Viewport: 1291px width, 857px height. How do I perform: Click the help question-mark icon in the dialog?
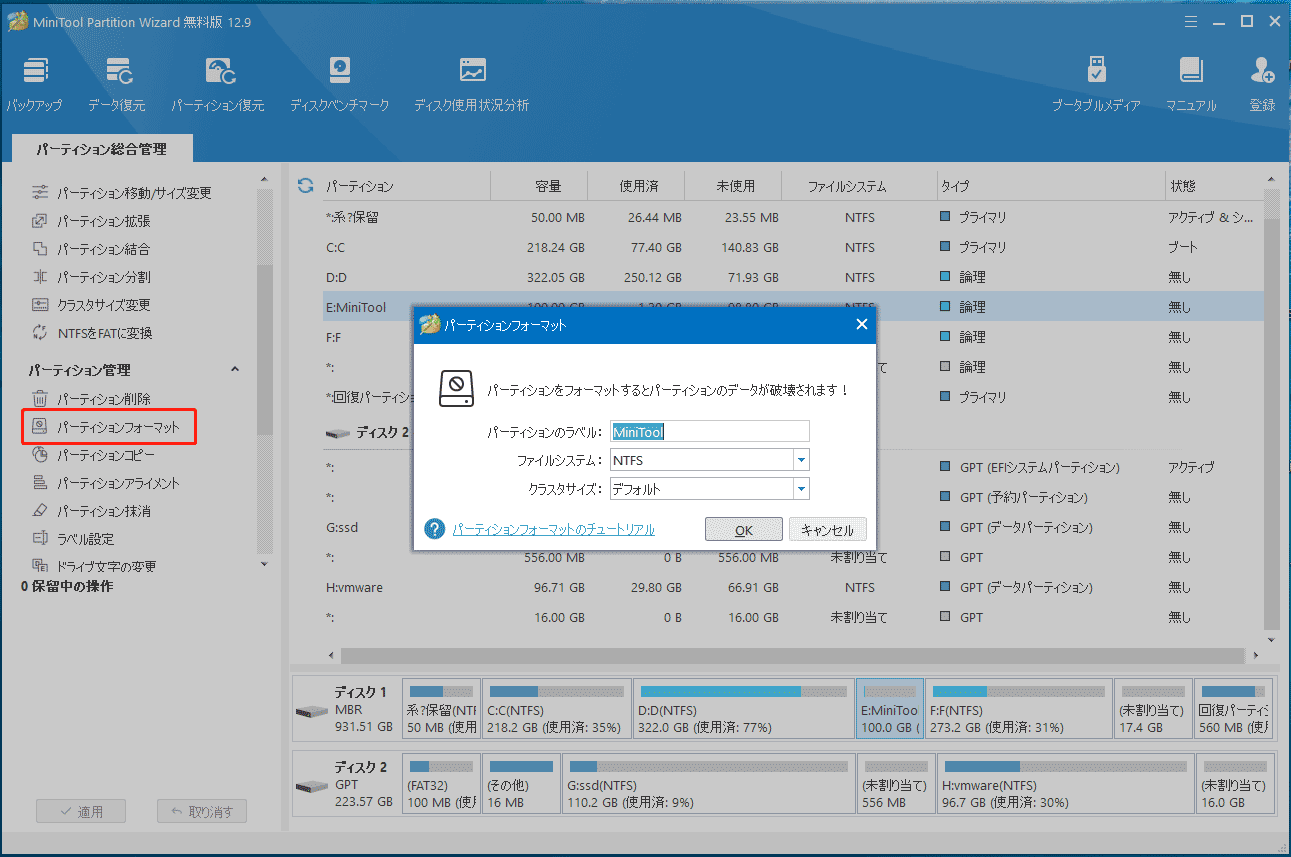point(434,529)
